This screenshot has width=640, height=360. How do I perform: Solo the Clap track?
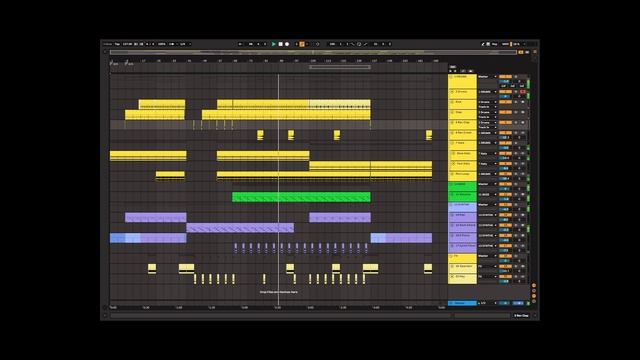(516, 112)
